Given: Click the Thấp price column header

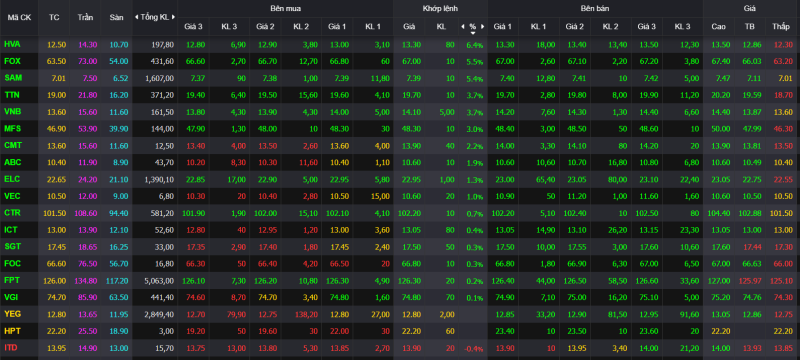Looking at the screenshot, I should coord(780,26).
